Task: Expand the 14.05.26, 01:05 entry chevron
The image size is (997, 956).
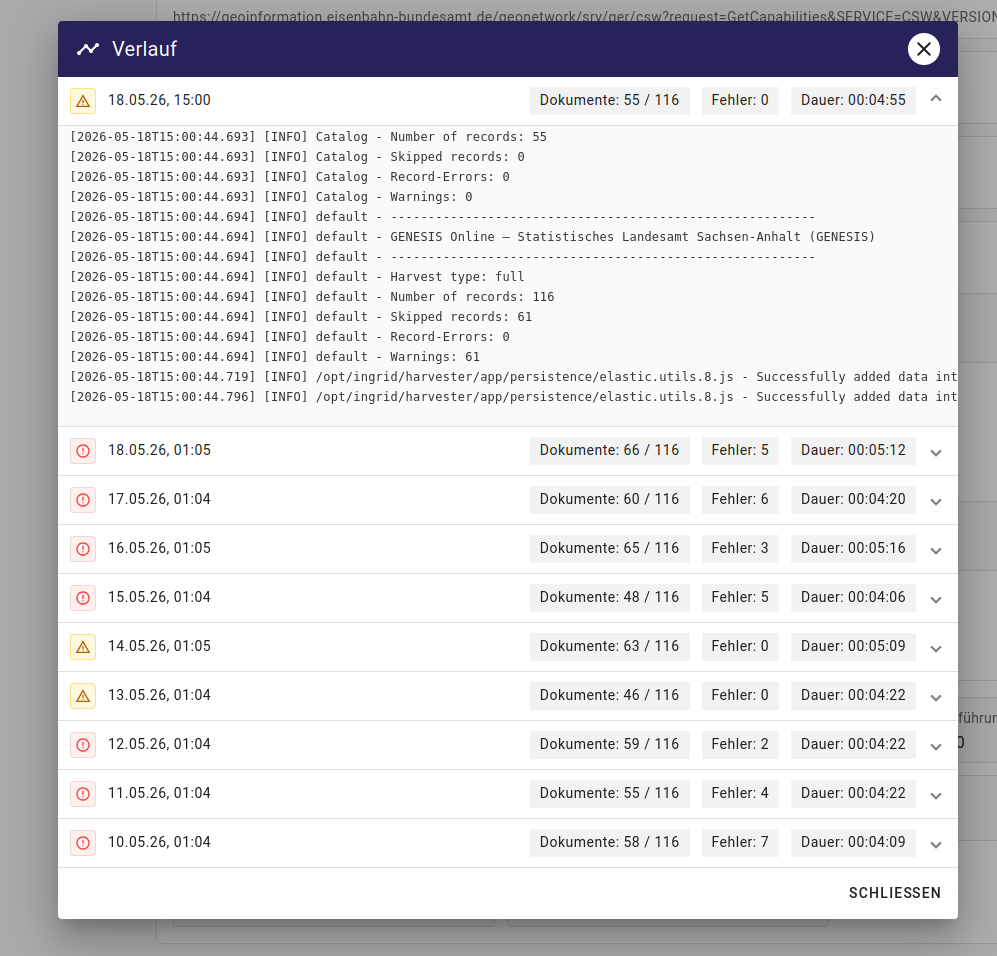Action: click(935, 648)
